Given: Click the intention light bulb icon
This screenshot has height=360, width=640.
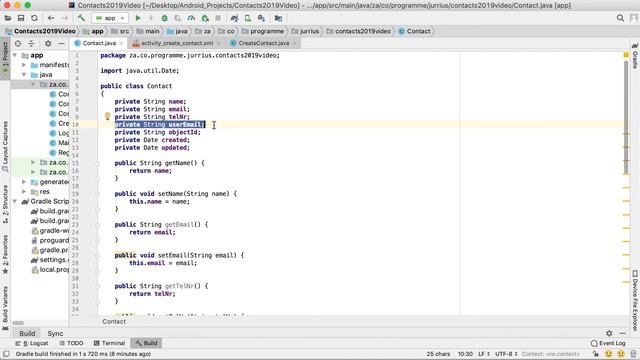Looking at the screenshot, I should (107, 116).
